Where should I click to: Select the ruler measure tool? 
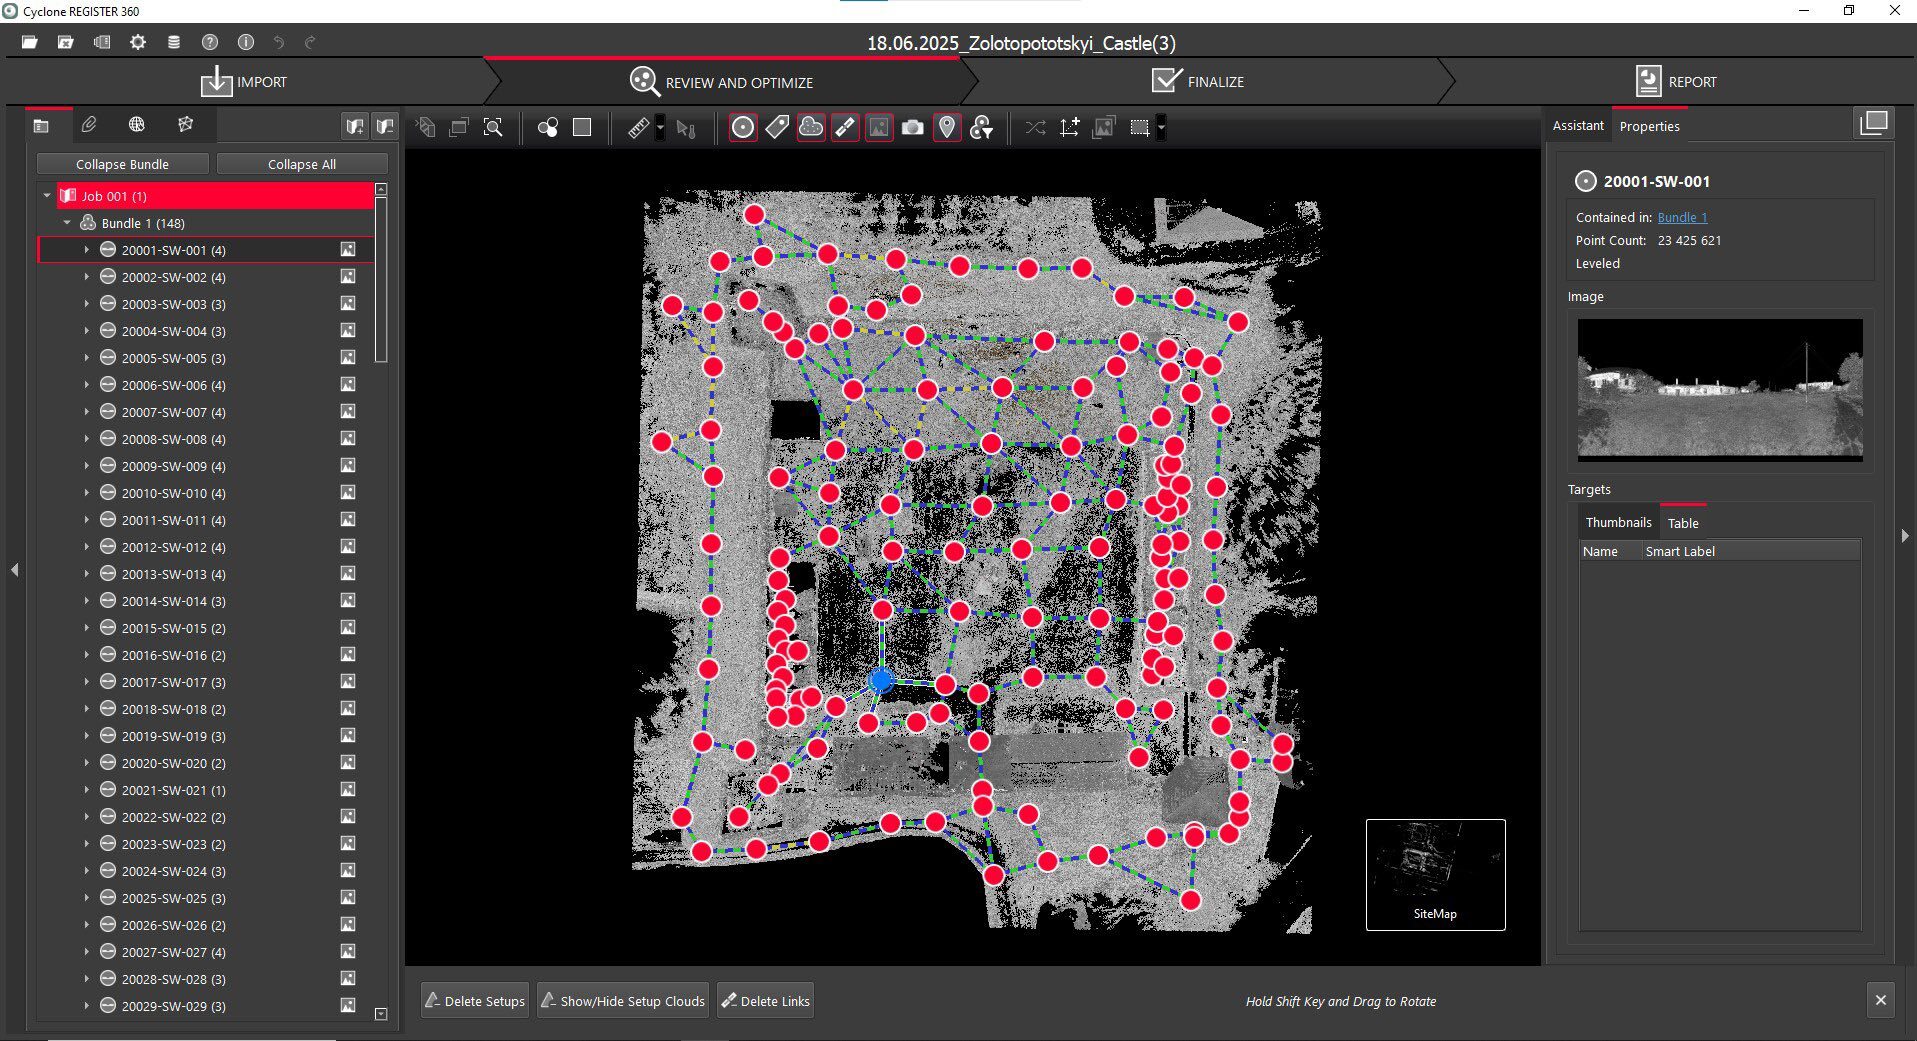tap(638, 127)
